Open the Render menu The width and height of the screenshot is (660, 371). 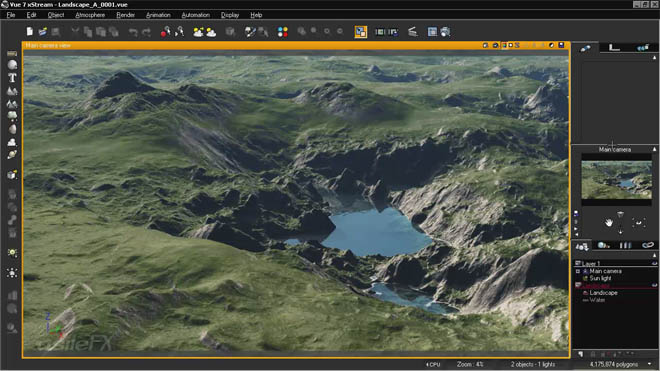pos(125,15)
